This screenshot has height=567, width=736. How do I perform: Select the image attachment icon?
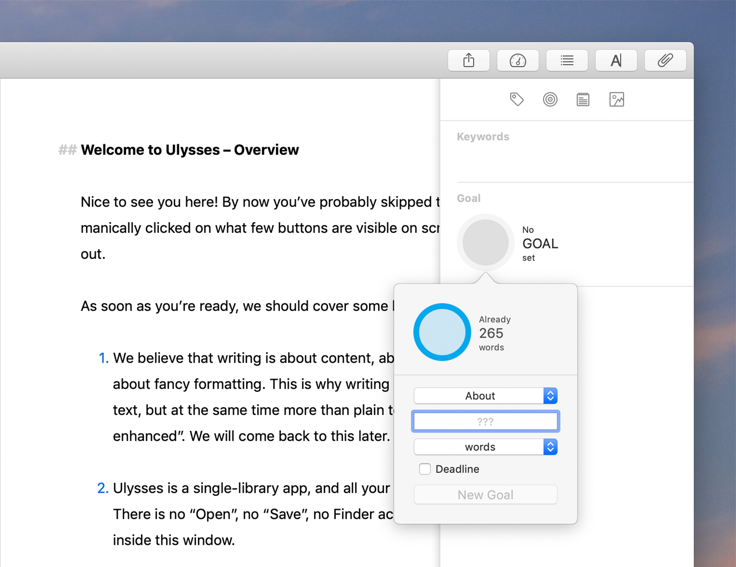616,100
